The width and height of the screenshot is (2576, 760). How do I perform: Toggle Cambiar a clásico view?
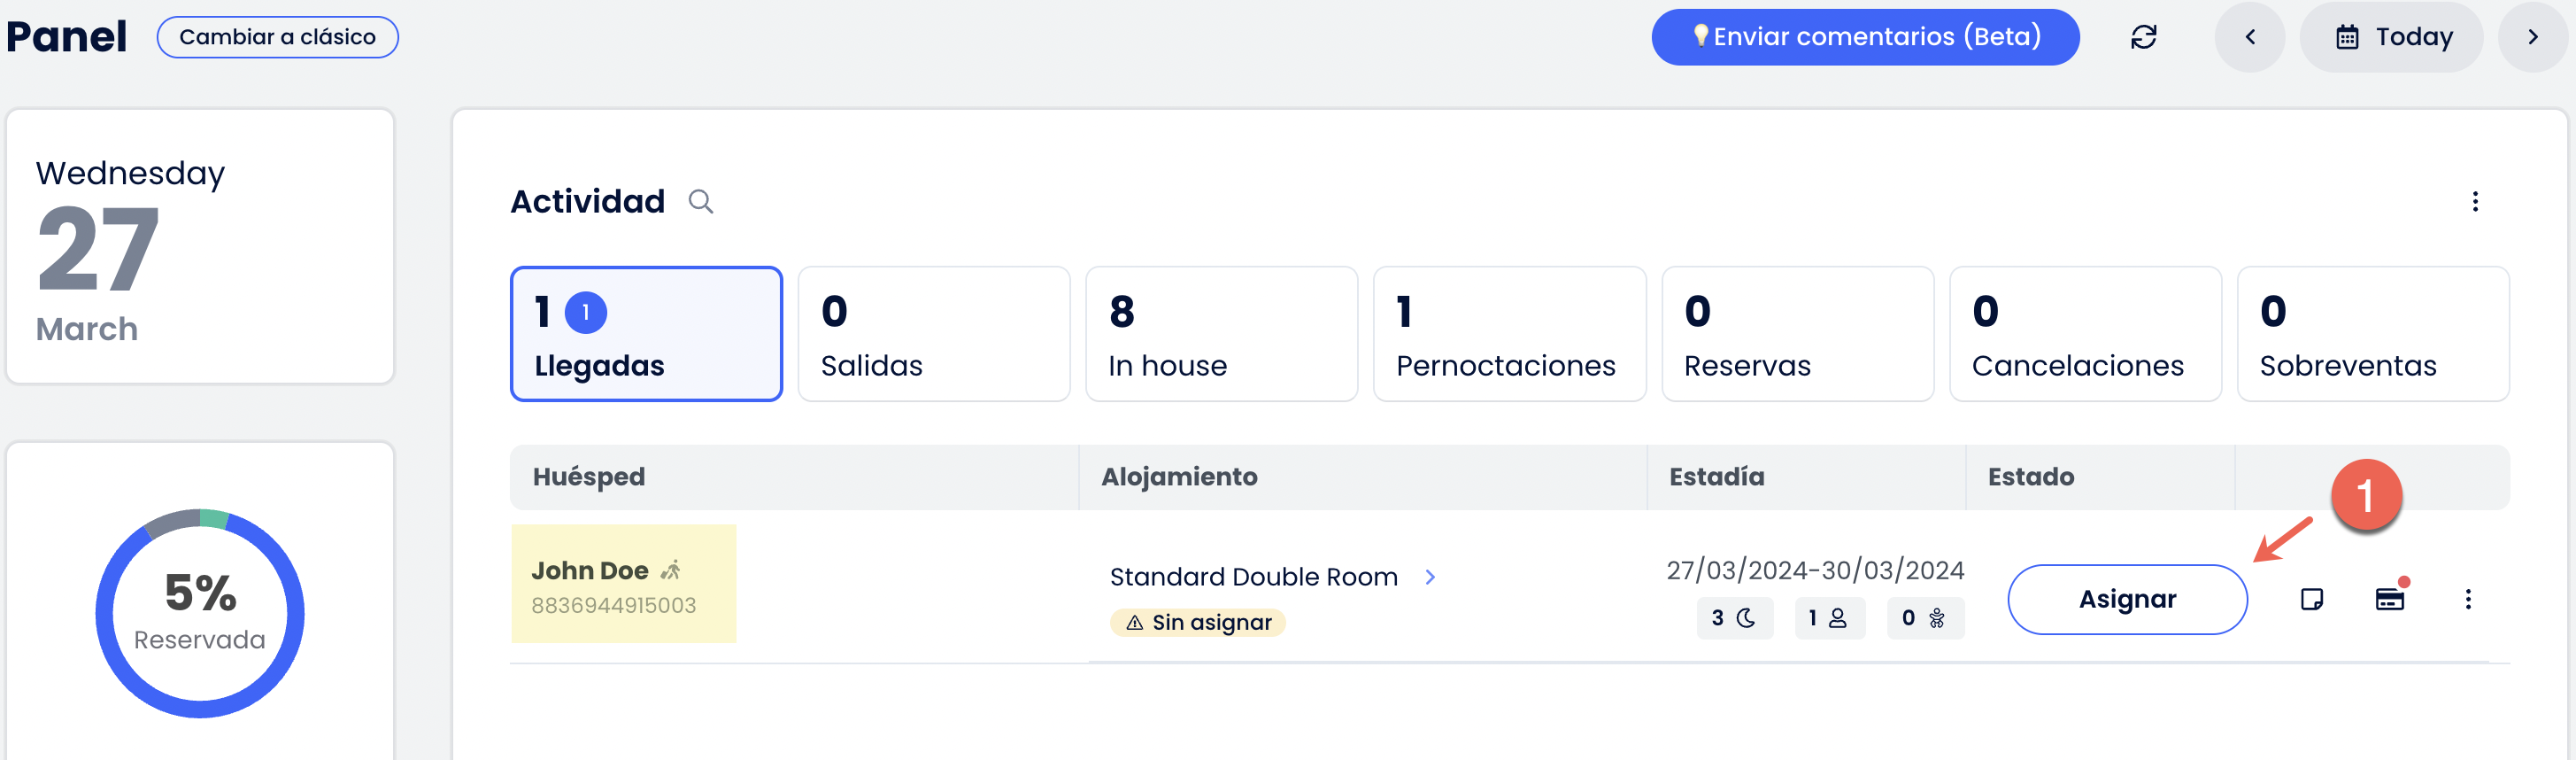click(277, 37)
